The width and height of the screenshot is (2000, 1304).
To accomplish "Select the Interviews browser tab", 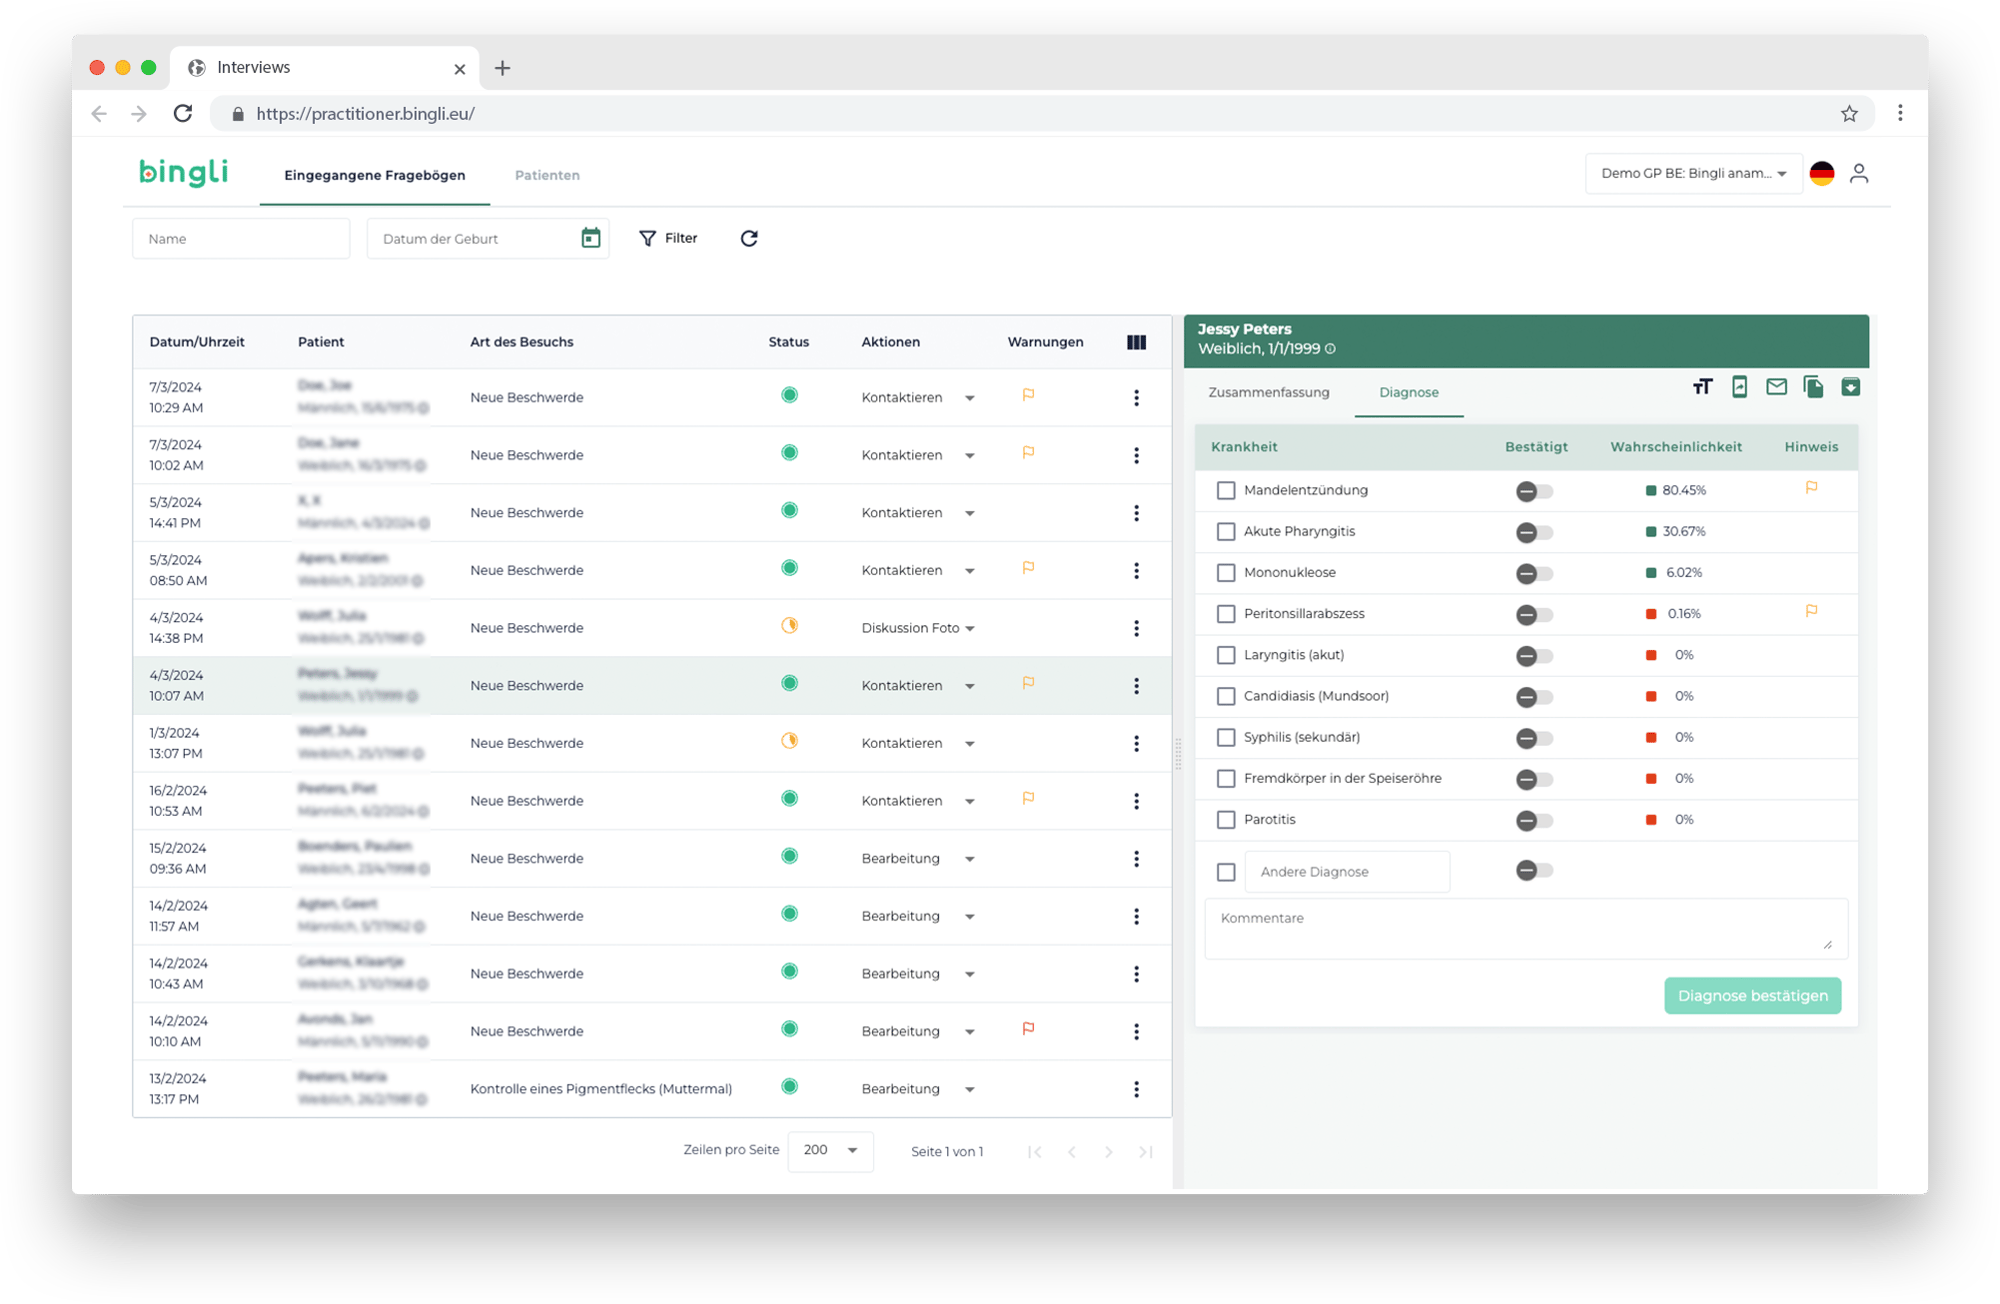I will click(x=325, y=67).
